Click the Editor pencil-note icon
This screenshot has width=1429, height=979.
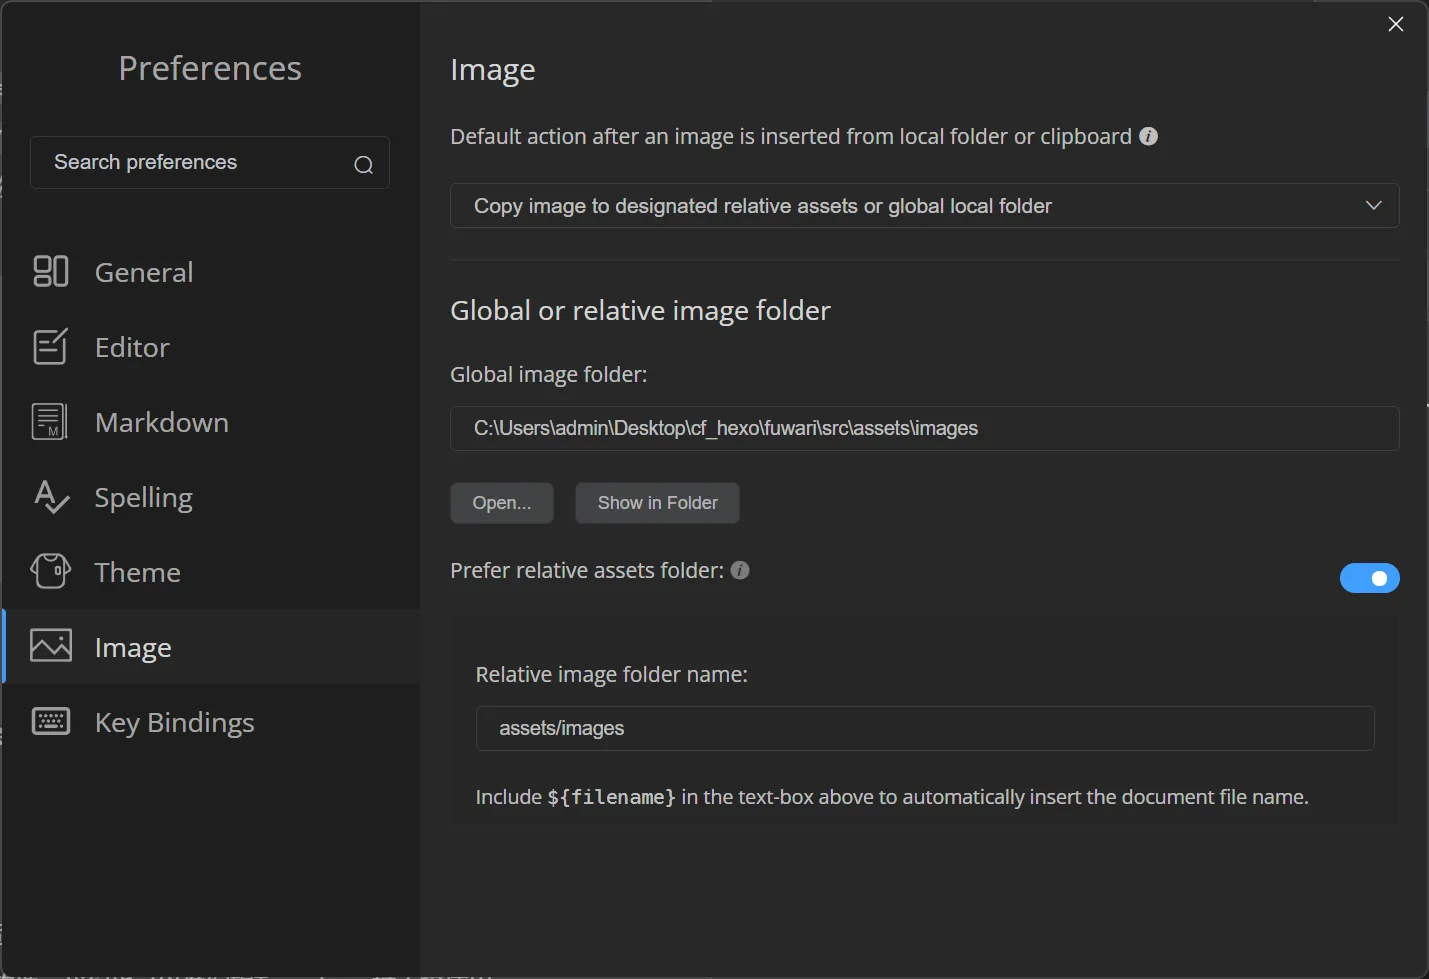pos(51,347)
